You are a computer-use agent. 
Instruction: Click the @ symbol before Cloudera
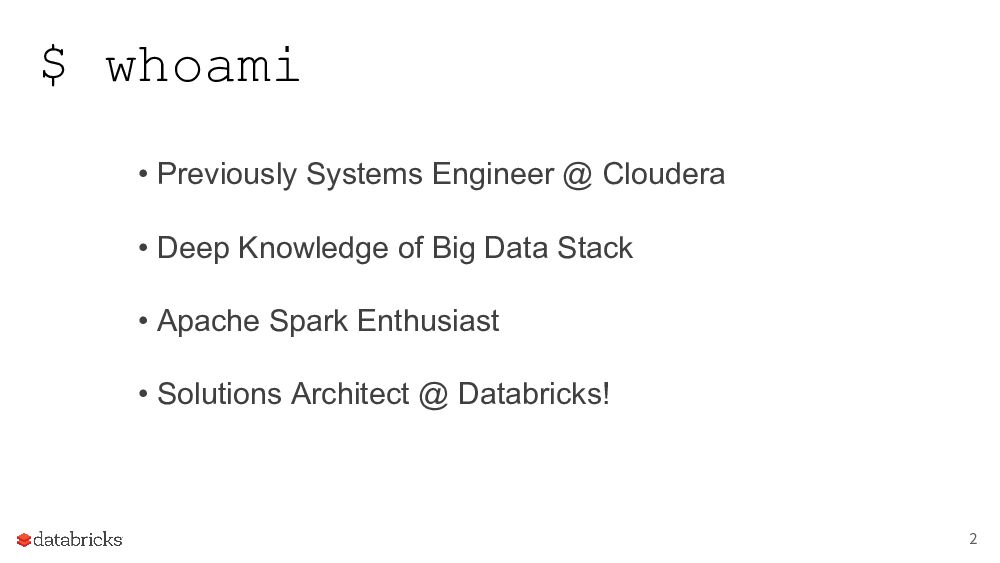578,175
